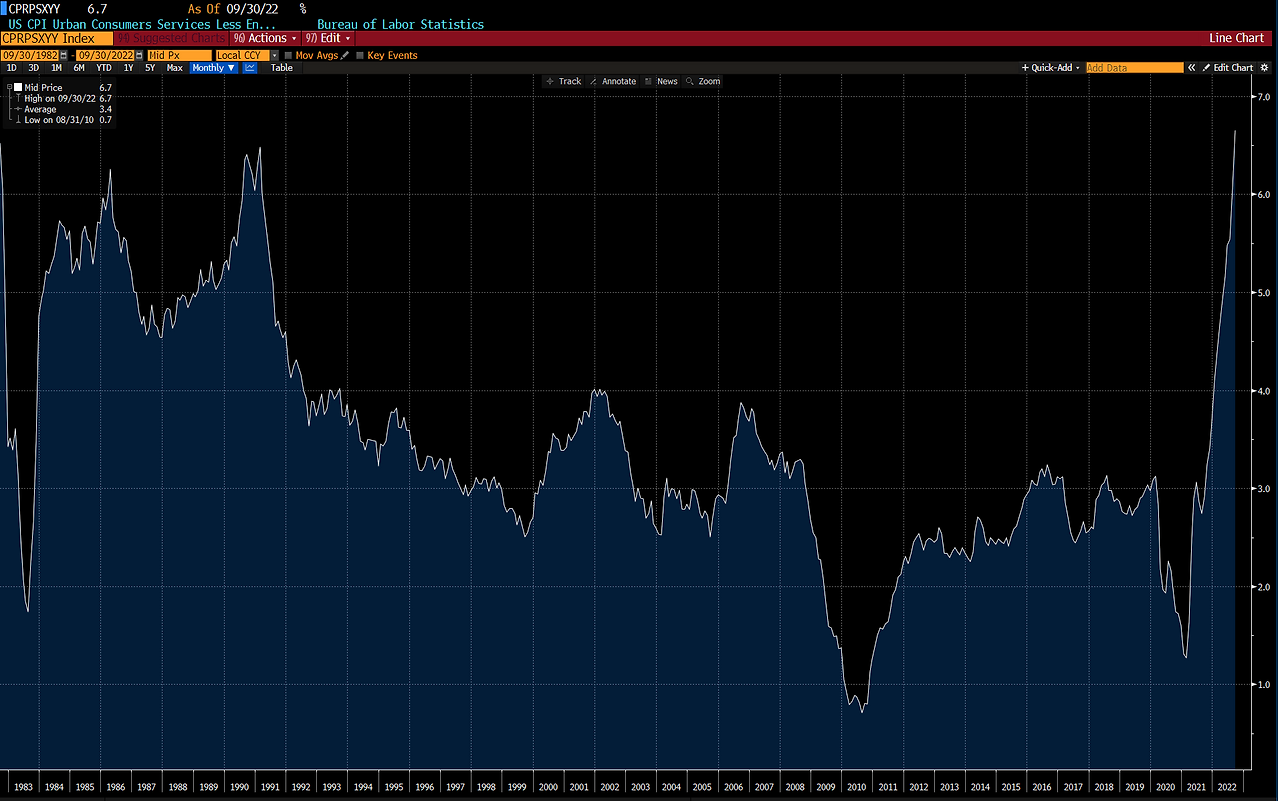Click the Add Data input field
The height and width of the screenshot is (801, 1280).
(1135, 67)
